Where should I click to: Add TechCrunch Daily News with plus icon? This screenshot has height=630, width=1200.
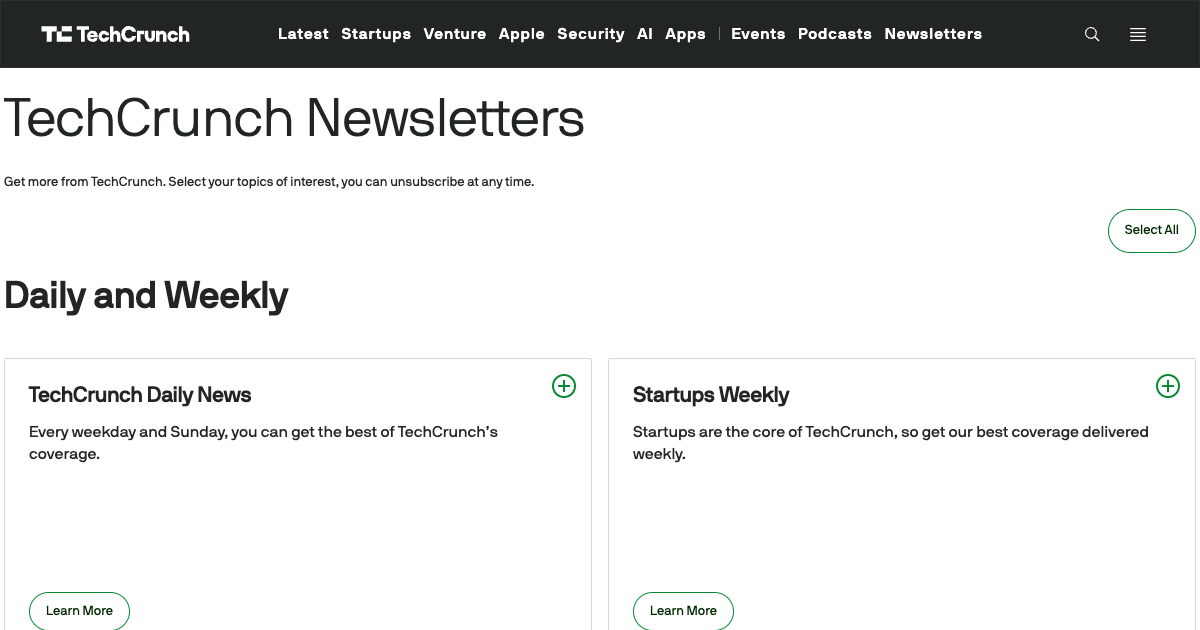point(564,386)
